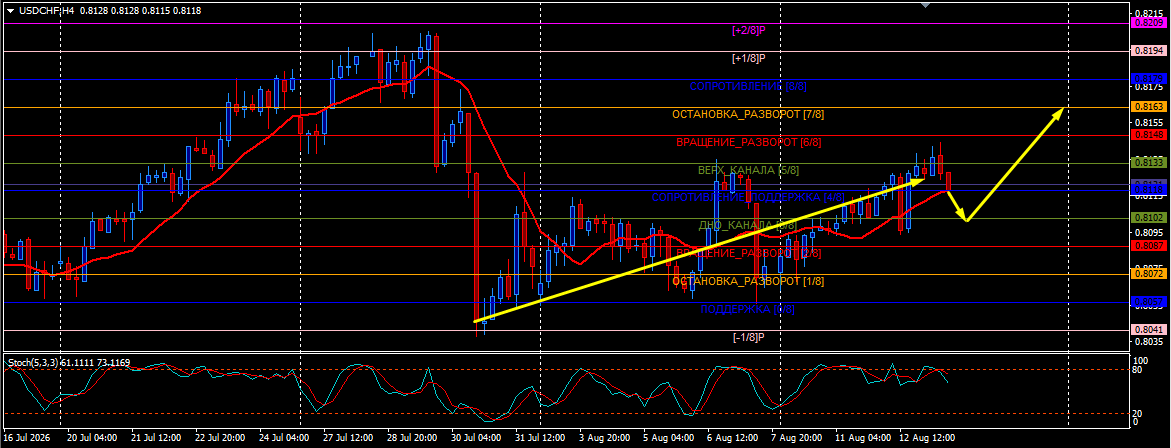Click the [-1/8]P level label
1171x448 pixels.
point(749,337)
